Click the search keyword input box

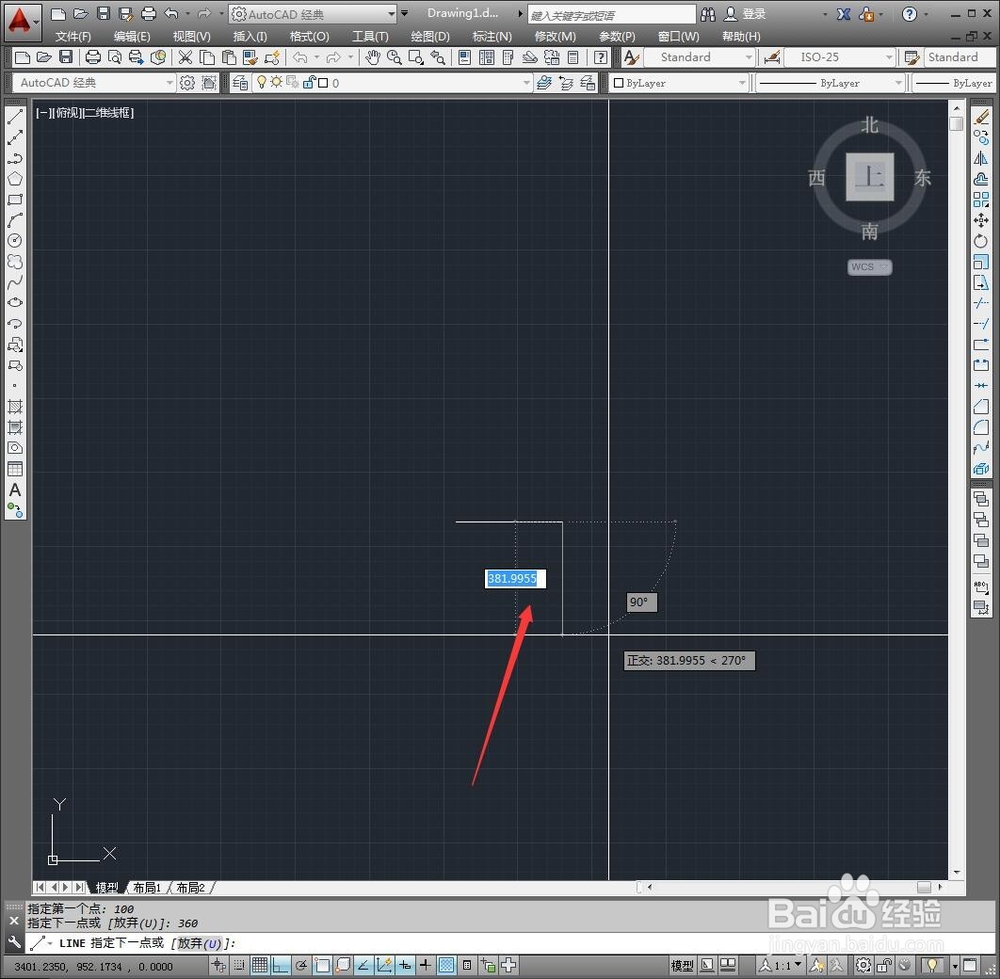click(612, 15)
